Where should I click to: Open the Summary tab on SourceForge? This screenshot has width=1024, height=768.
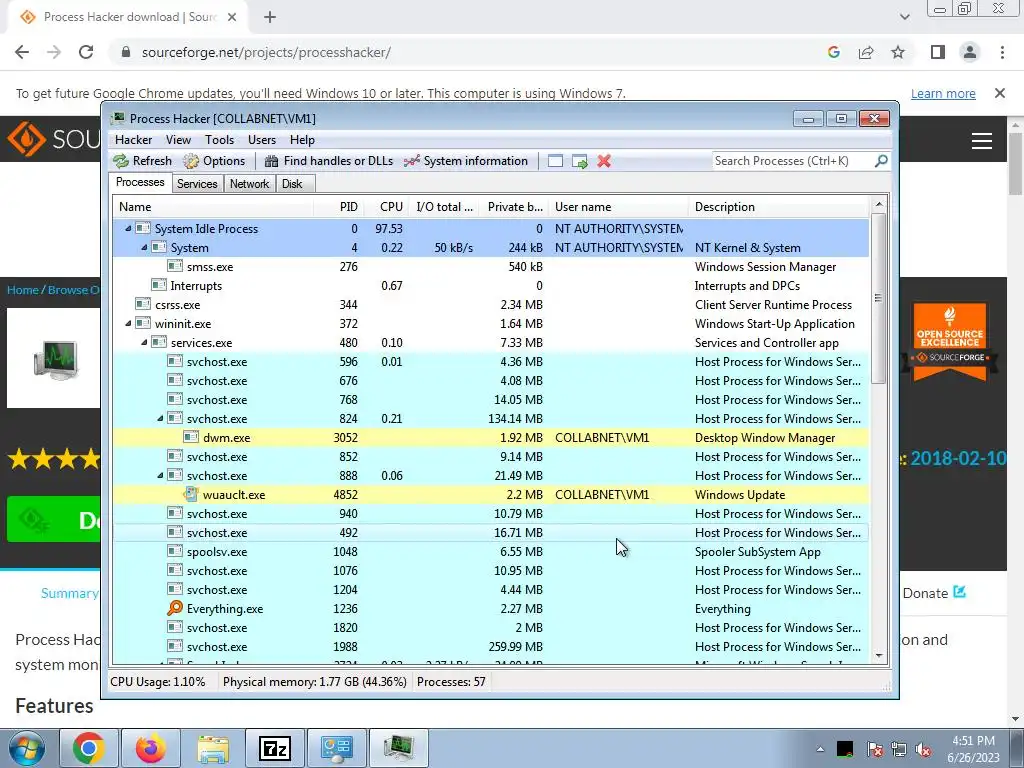(x=69, y=593)
